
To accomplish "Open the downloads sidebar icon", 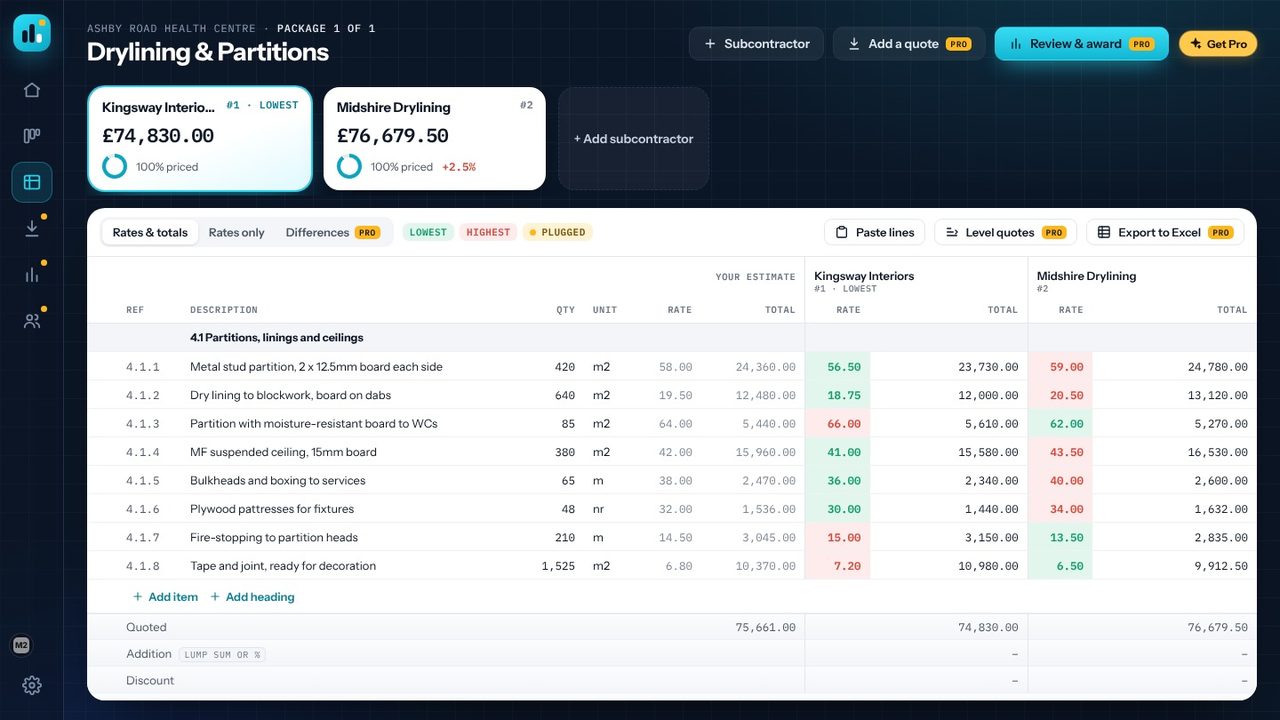I will tap(32, 228).
